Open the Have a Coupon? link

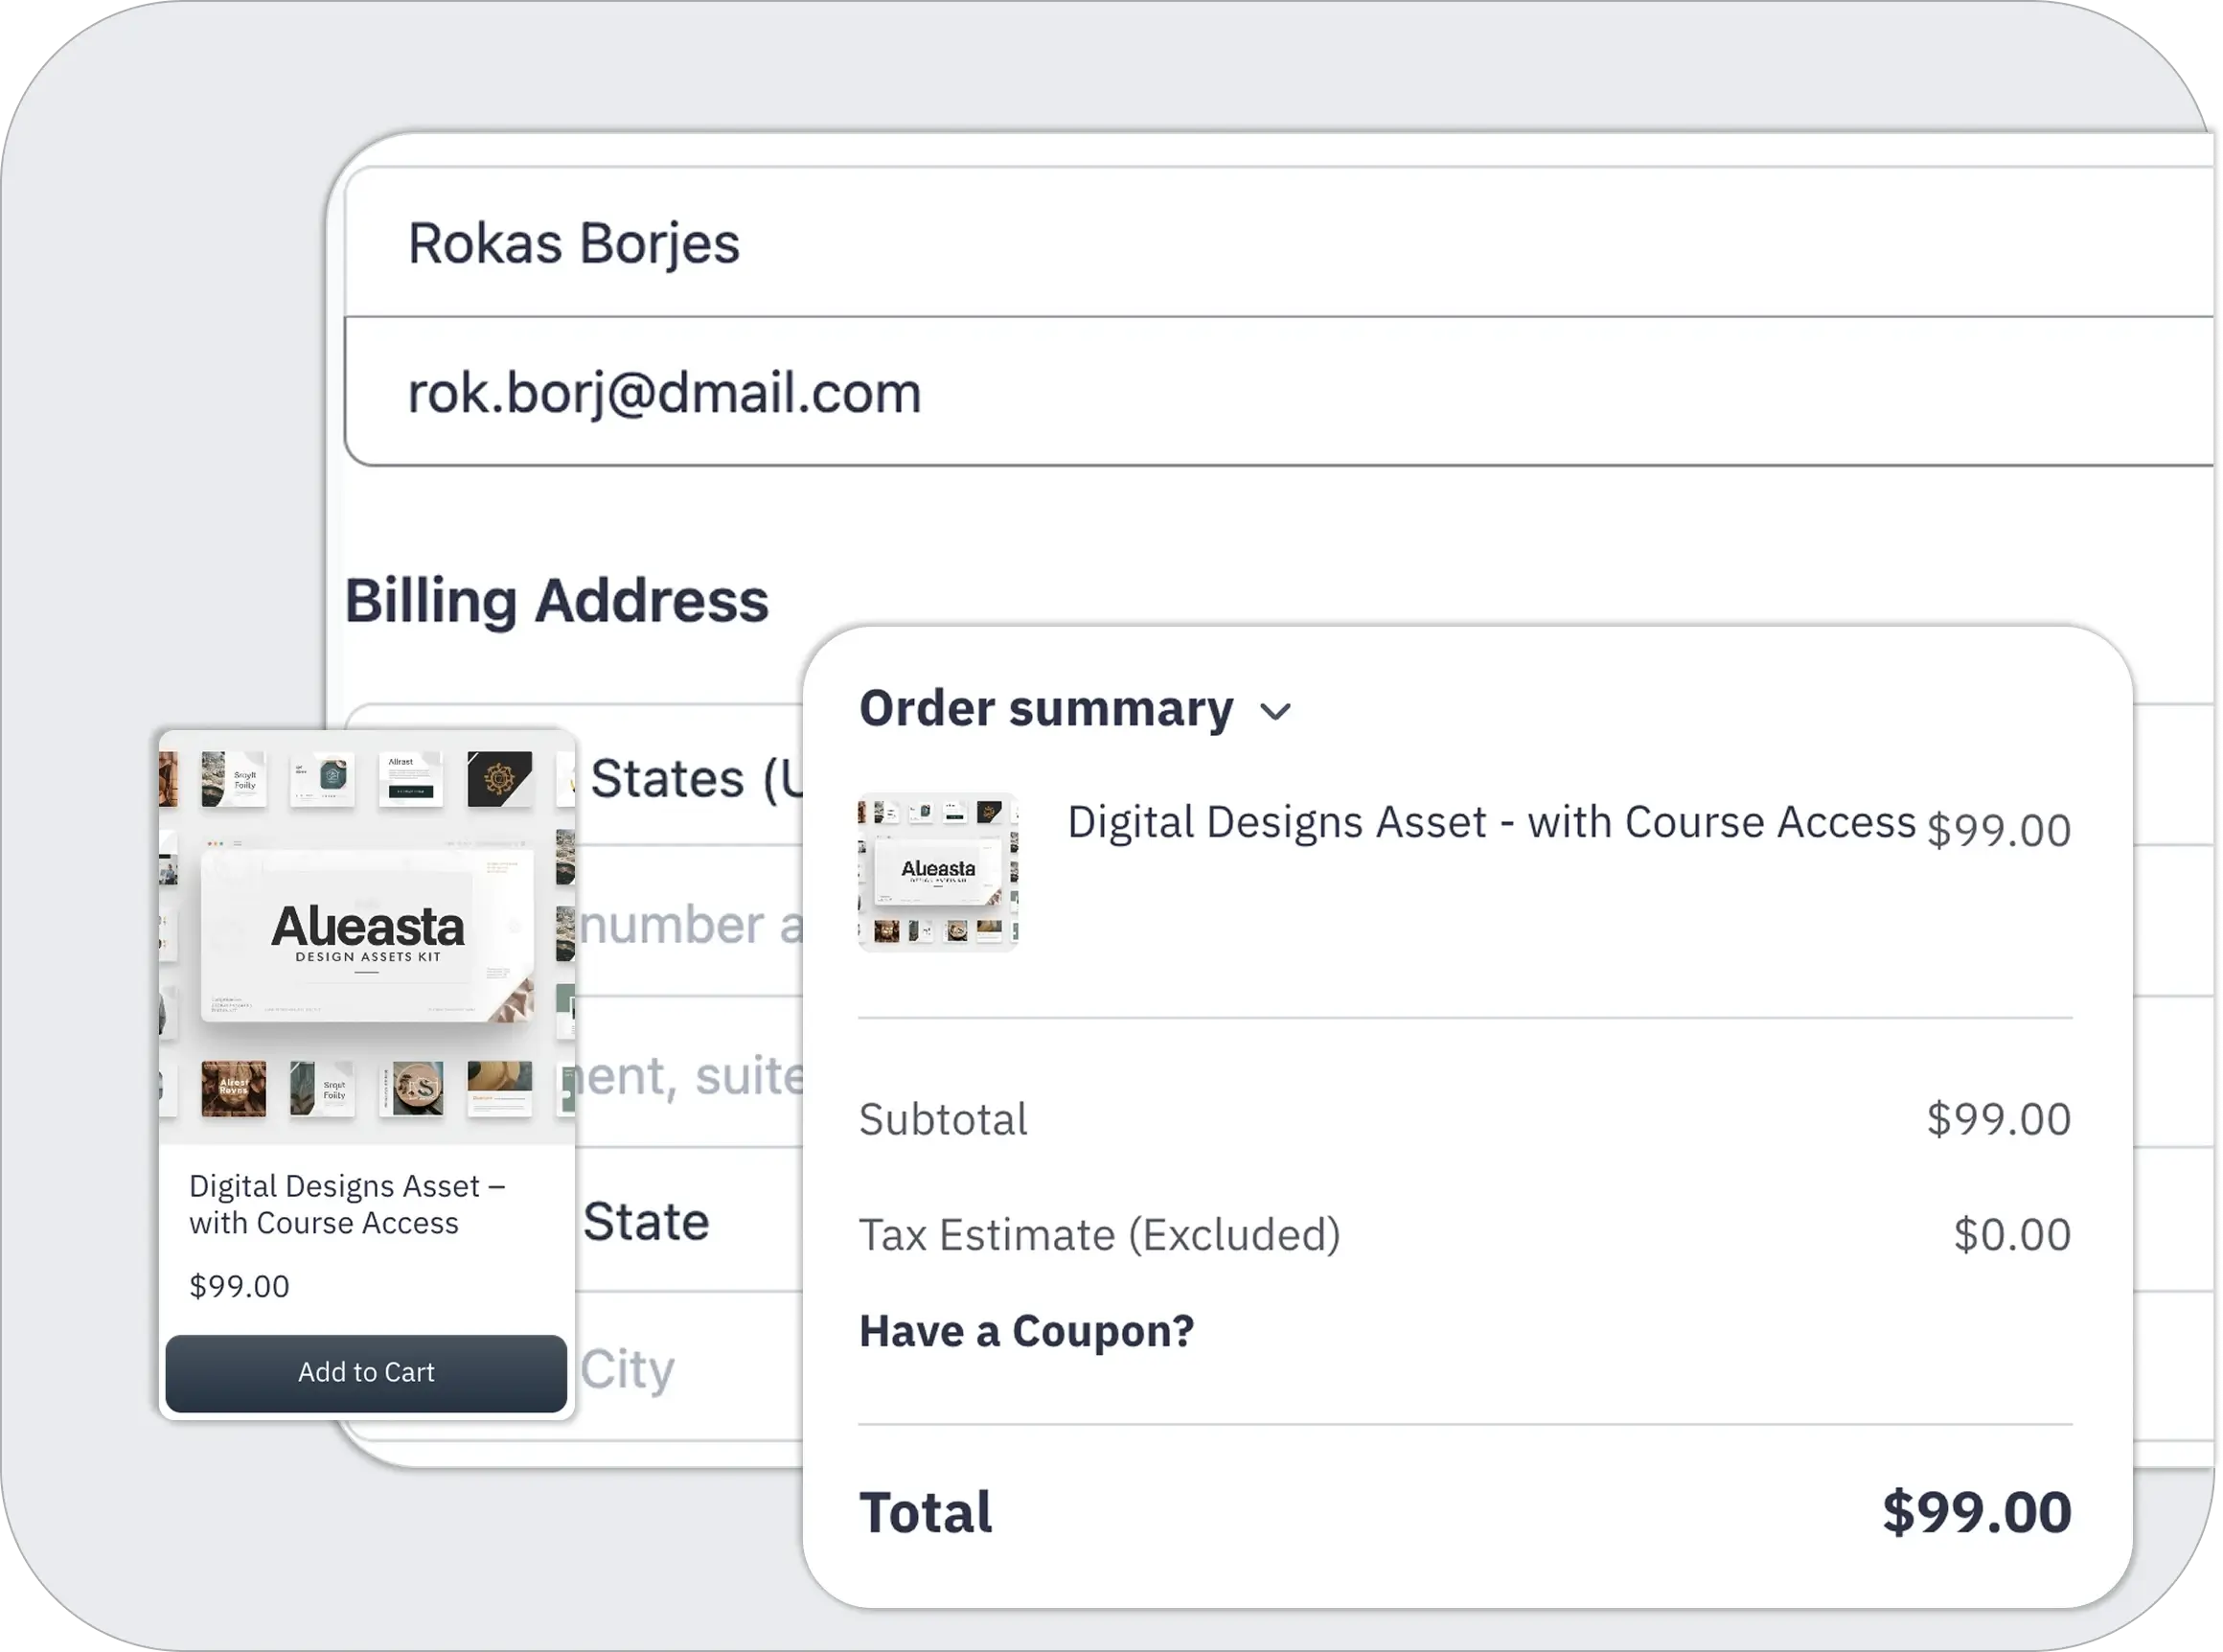[1026, 1330]
